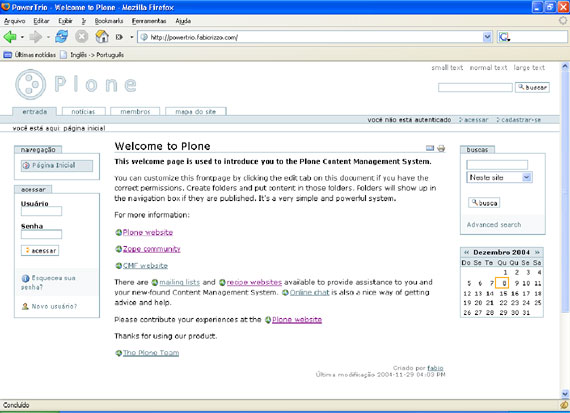Open the mailing lists link
The height and width of the screenshot is (413, 570).
tap(180, 282)
